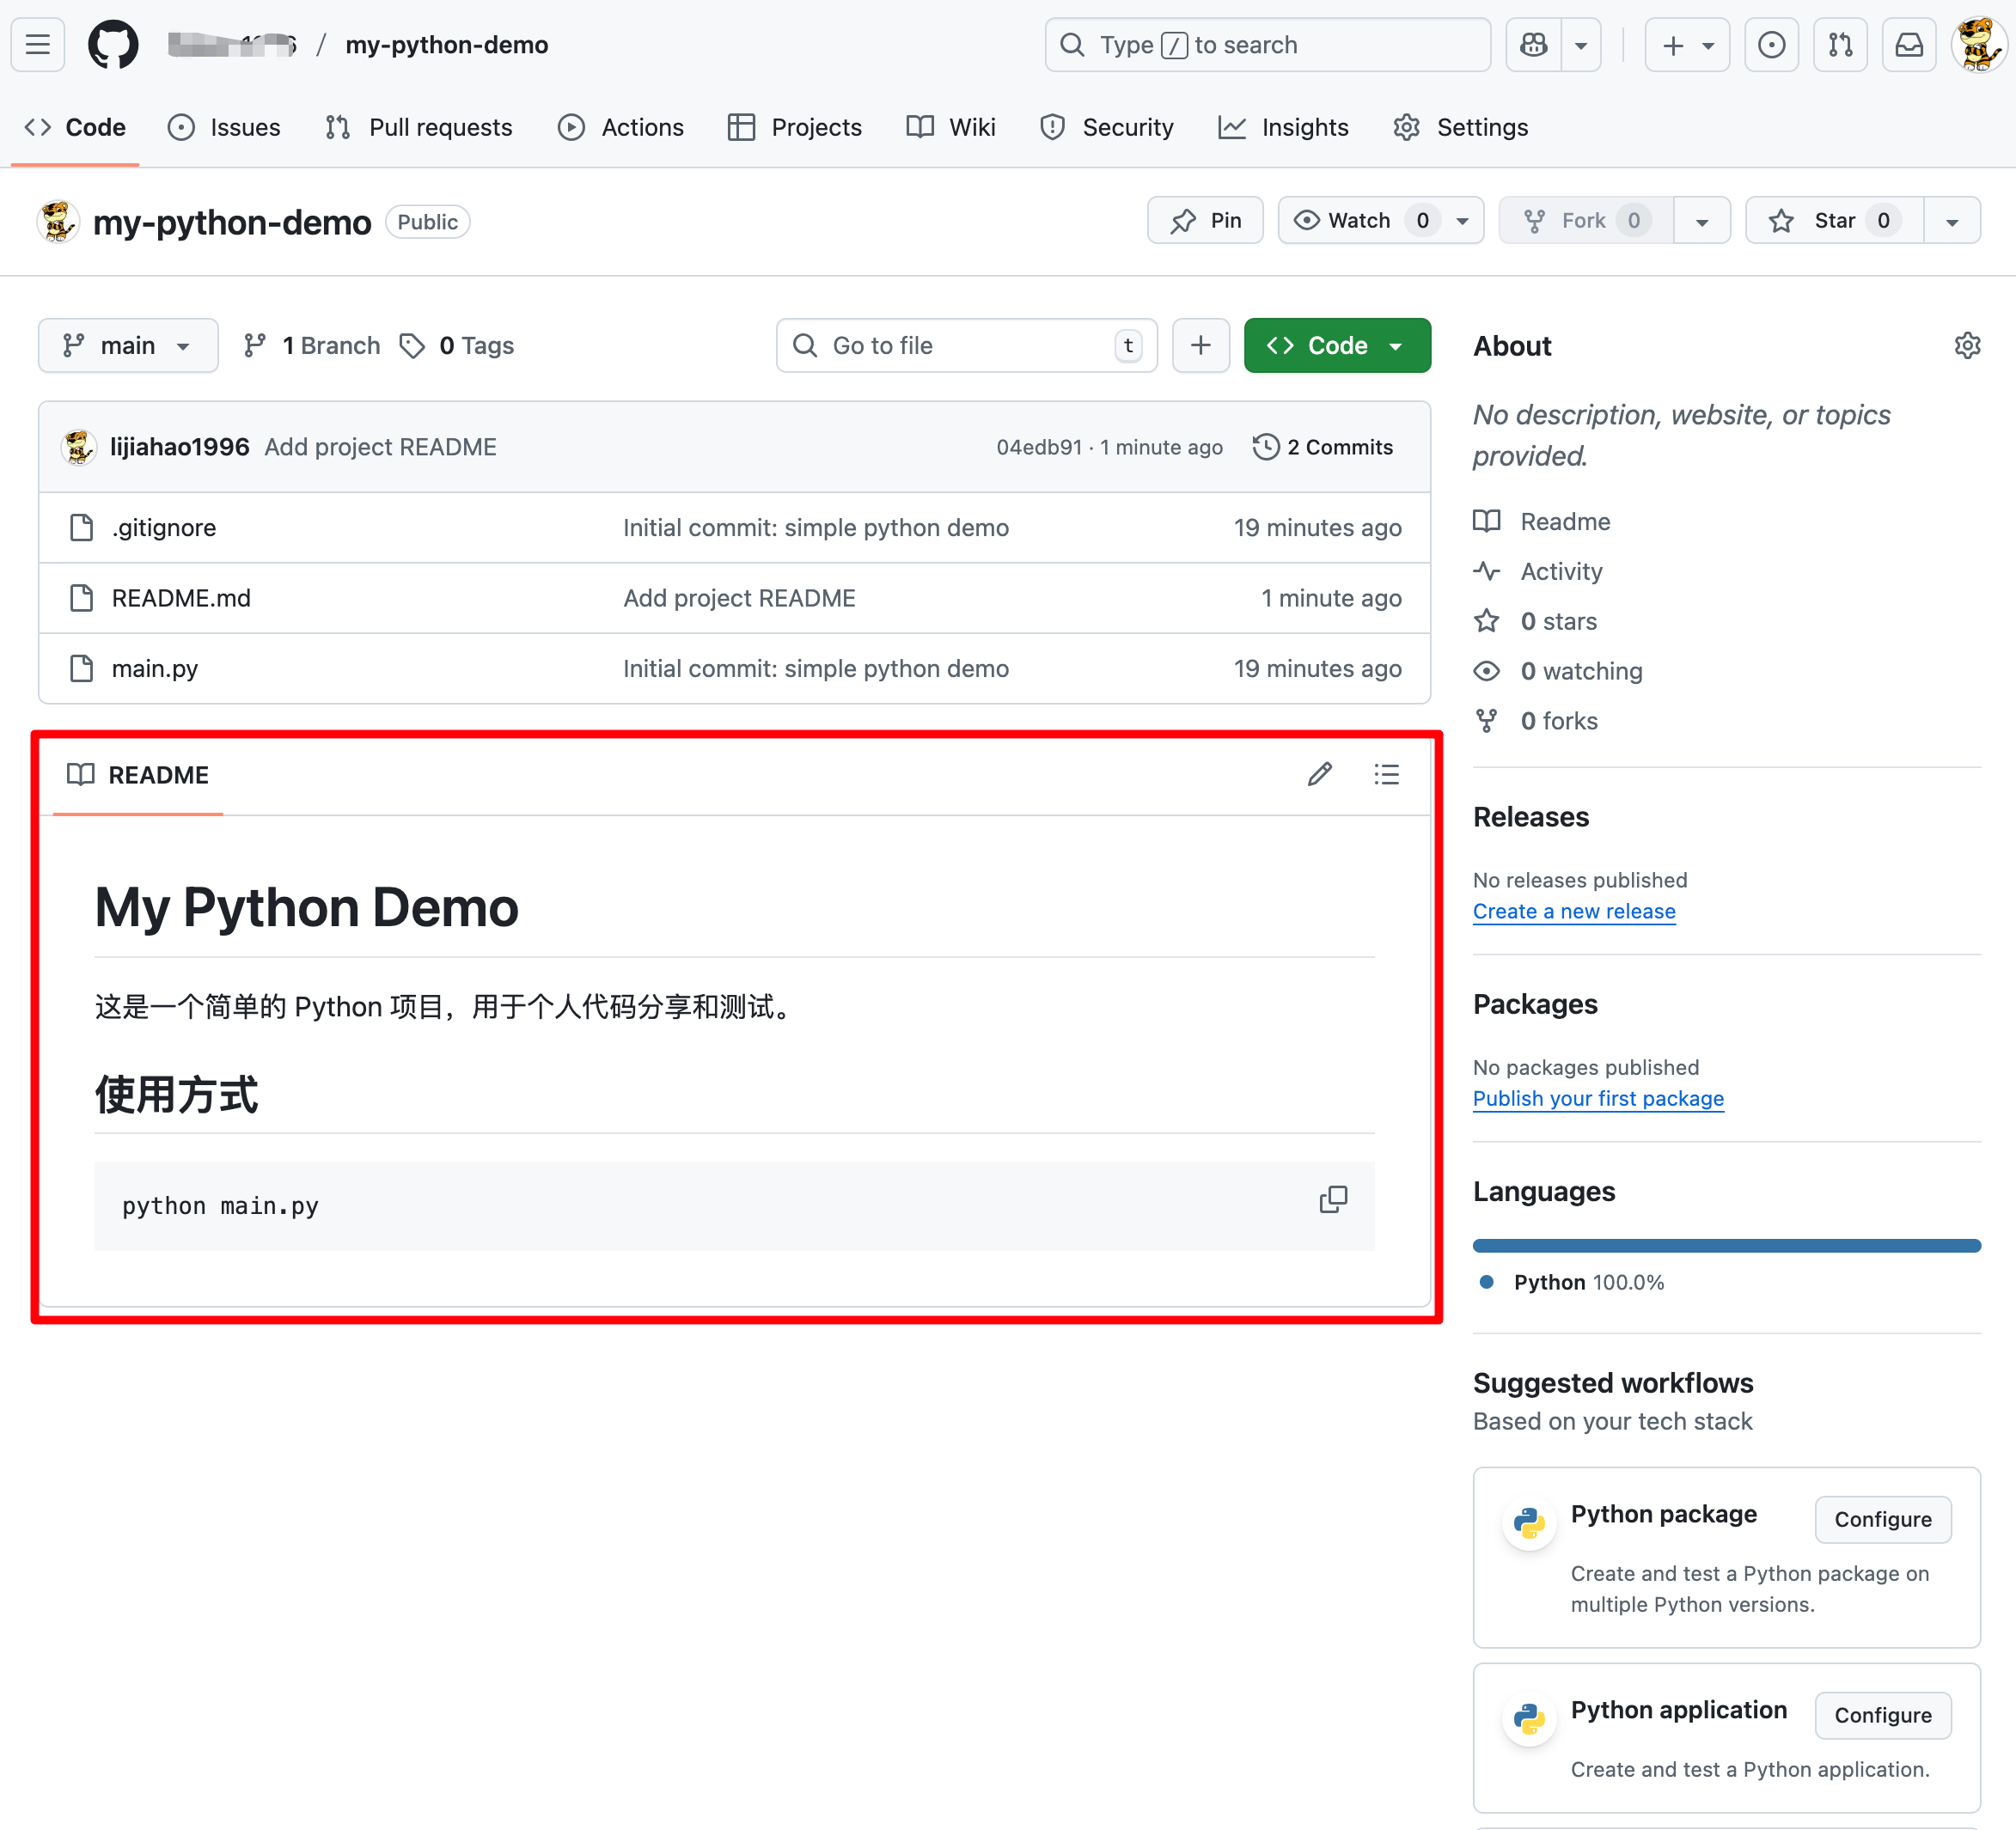Open the Copilot icon in header
The image size is (2016, 1830).
[x=1534, y=45]
